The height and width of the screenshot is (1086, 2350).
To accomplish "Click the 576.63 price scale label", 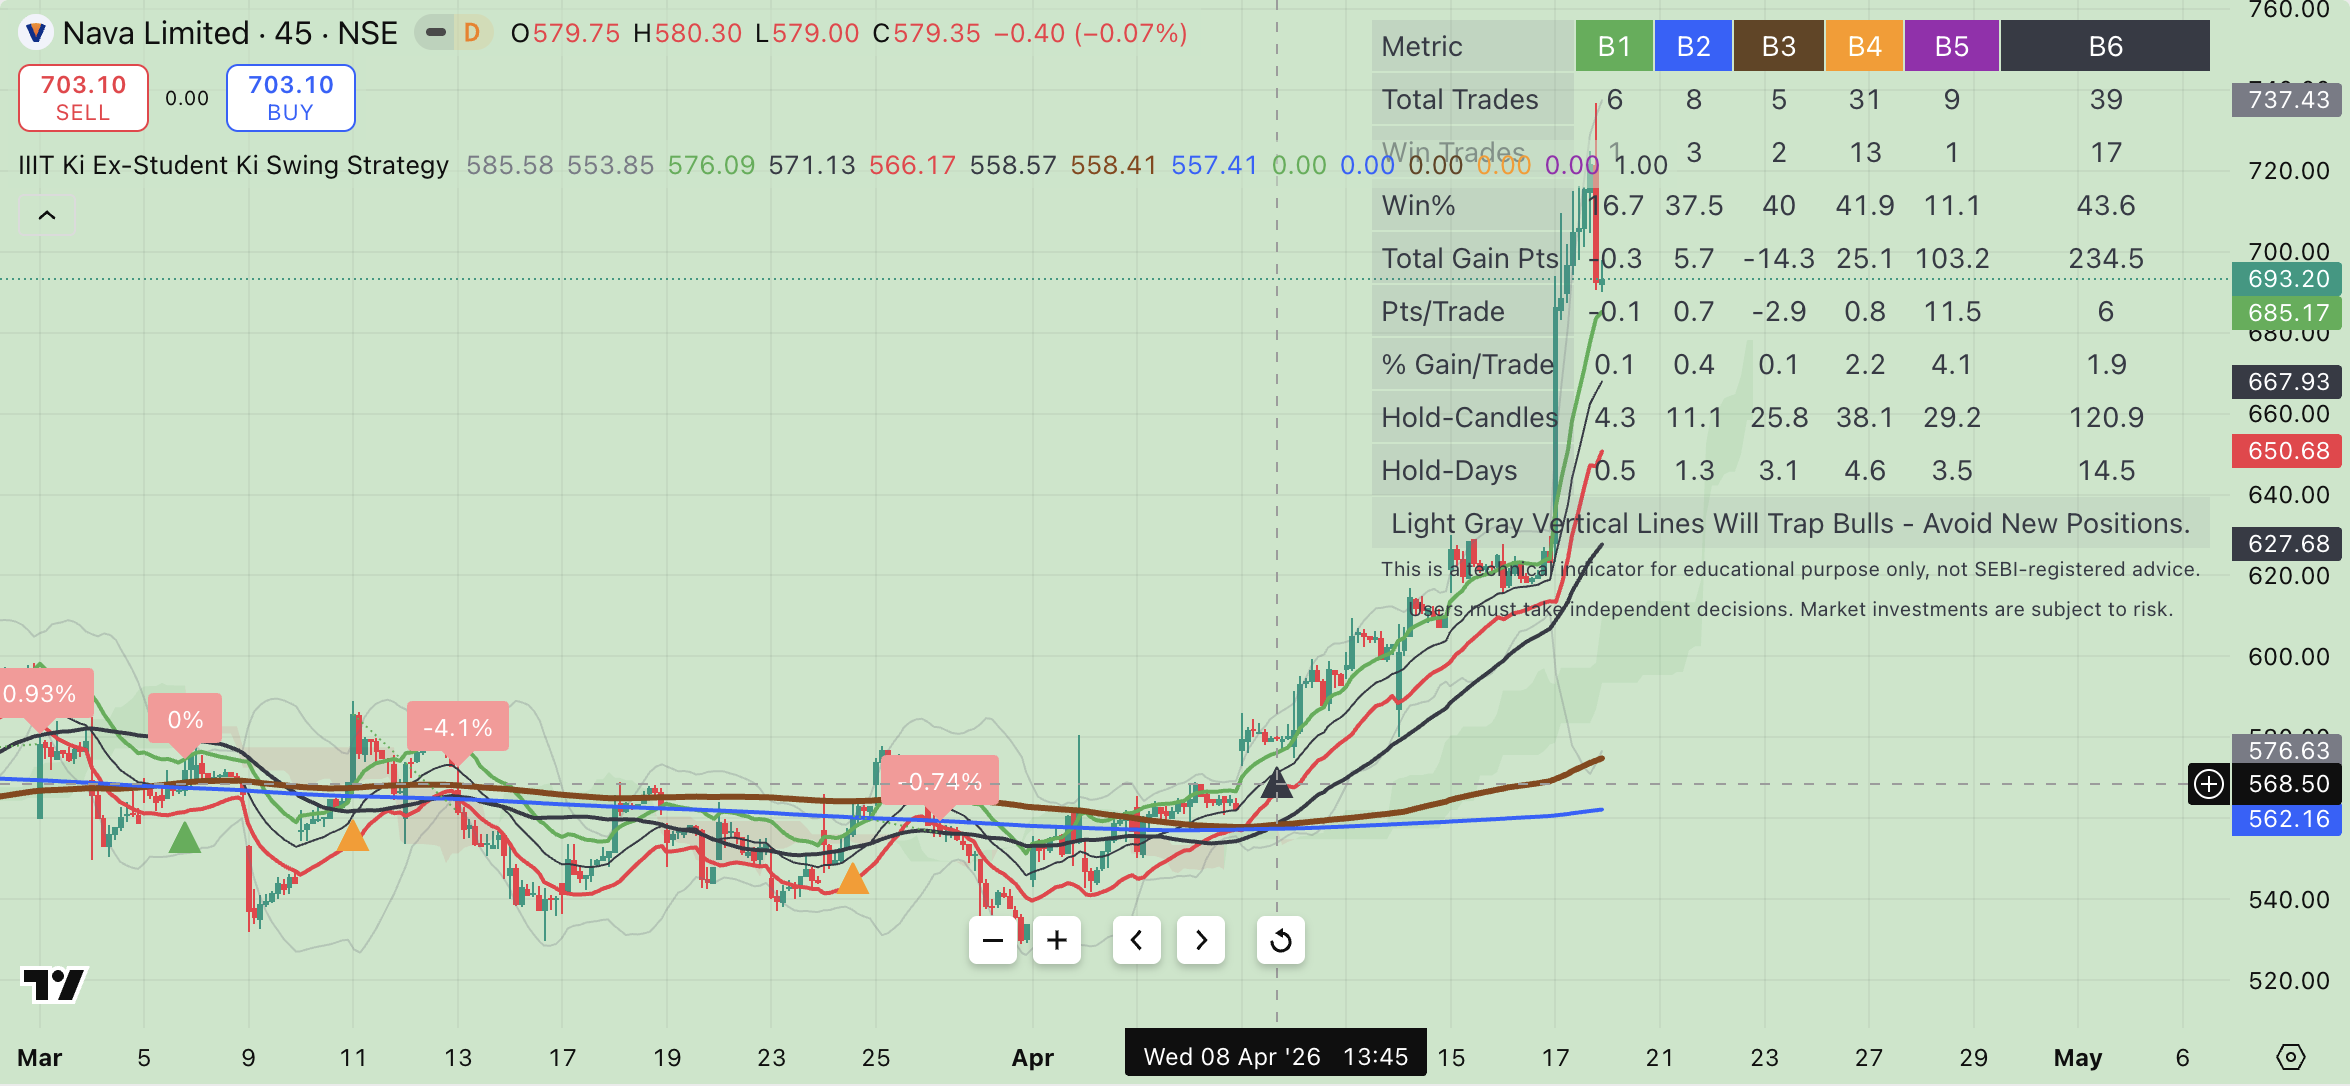I will pyautogui.click(x=2289, y=750).
